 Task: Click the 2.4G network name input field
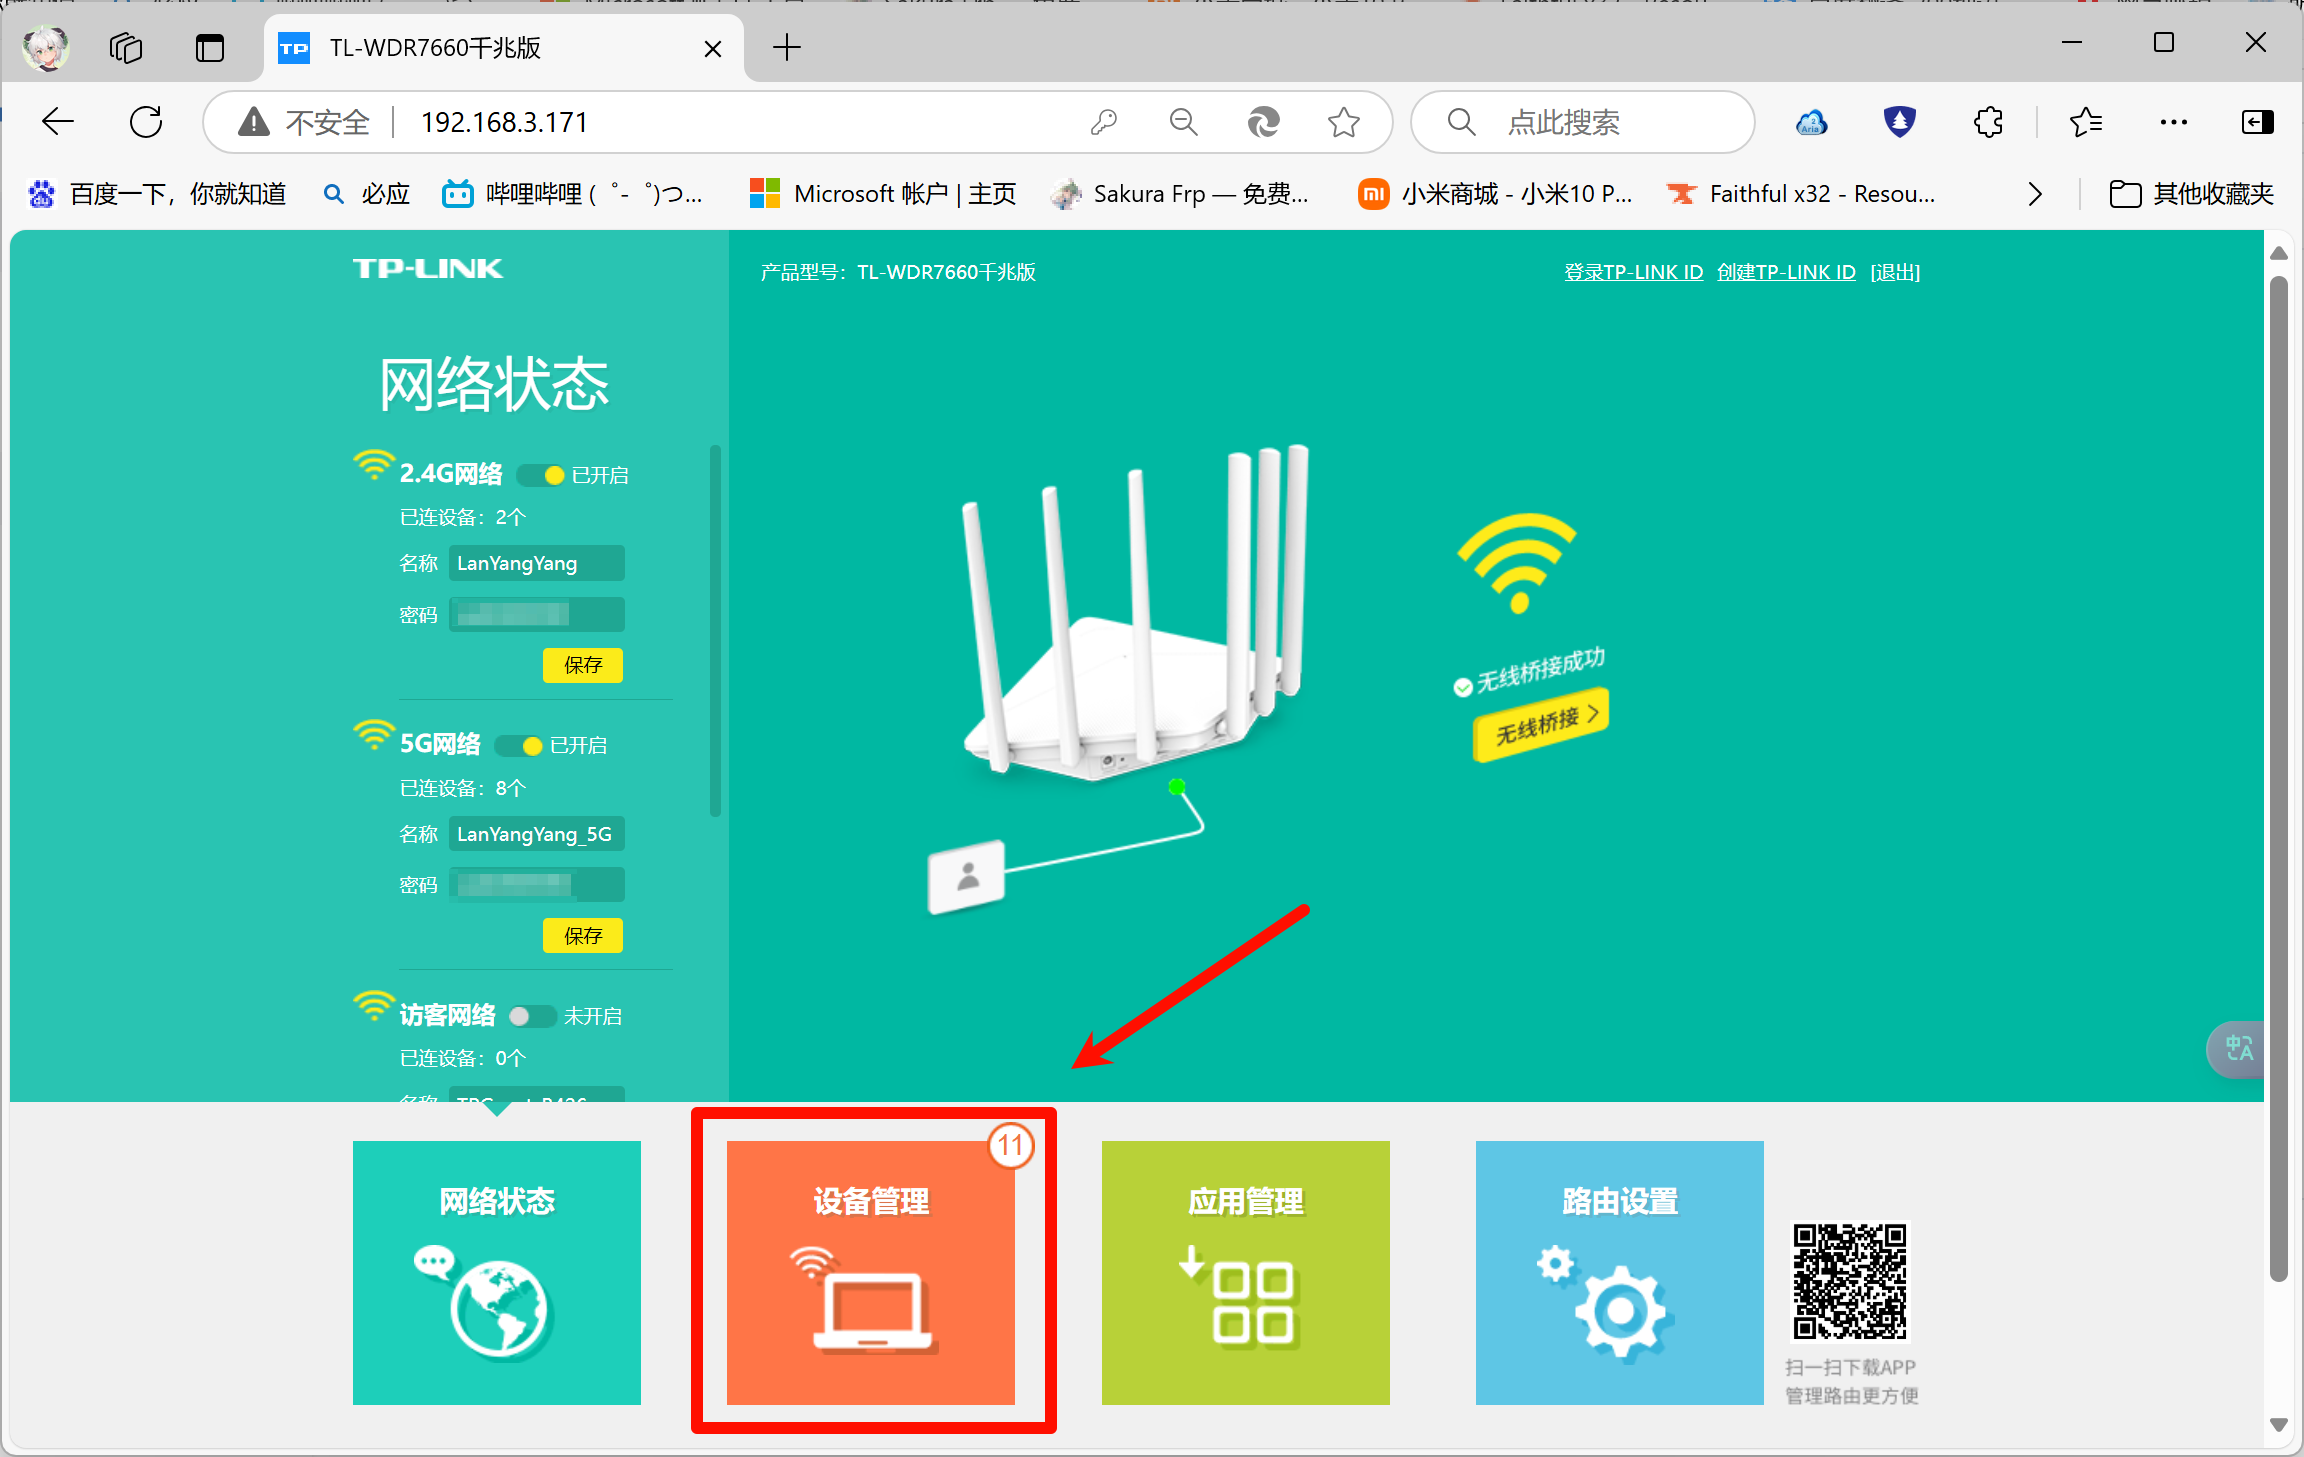point(536,563)
